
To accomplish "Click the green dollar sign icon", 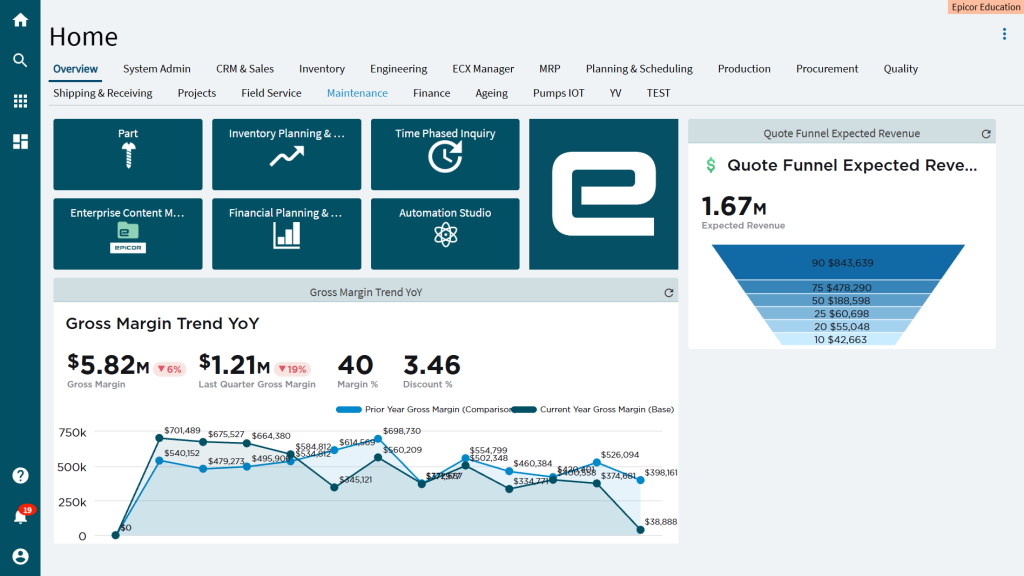I will click(711, 165).
